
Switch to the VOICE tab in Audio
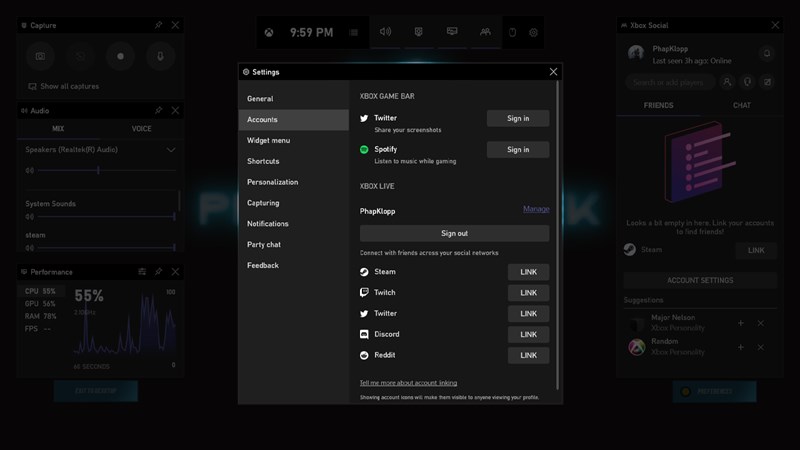(141, 129)
